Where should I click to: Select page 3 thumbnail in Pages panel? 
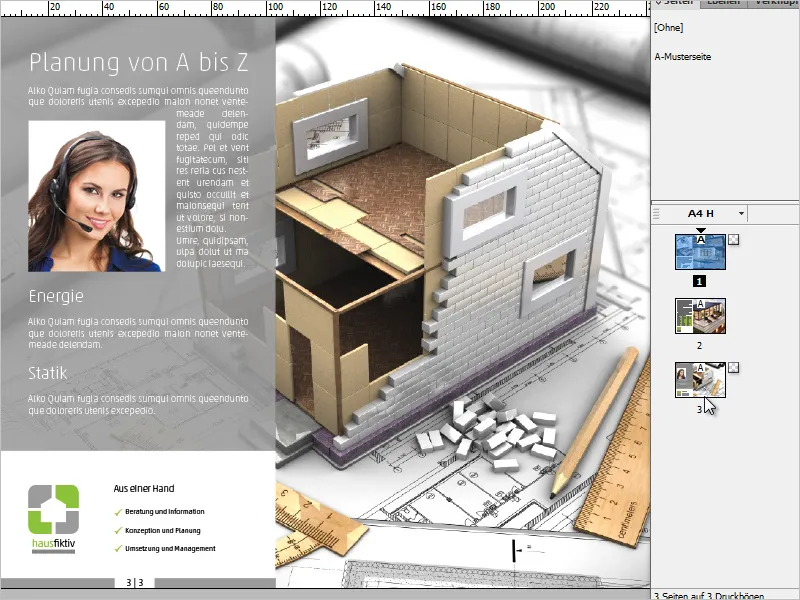pos(700,380)
